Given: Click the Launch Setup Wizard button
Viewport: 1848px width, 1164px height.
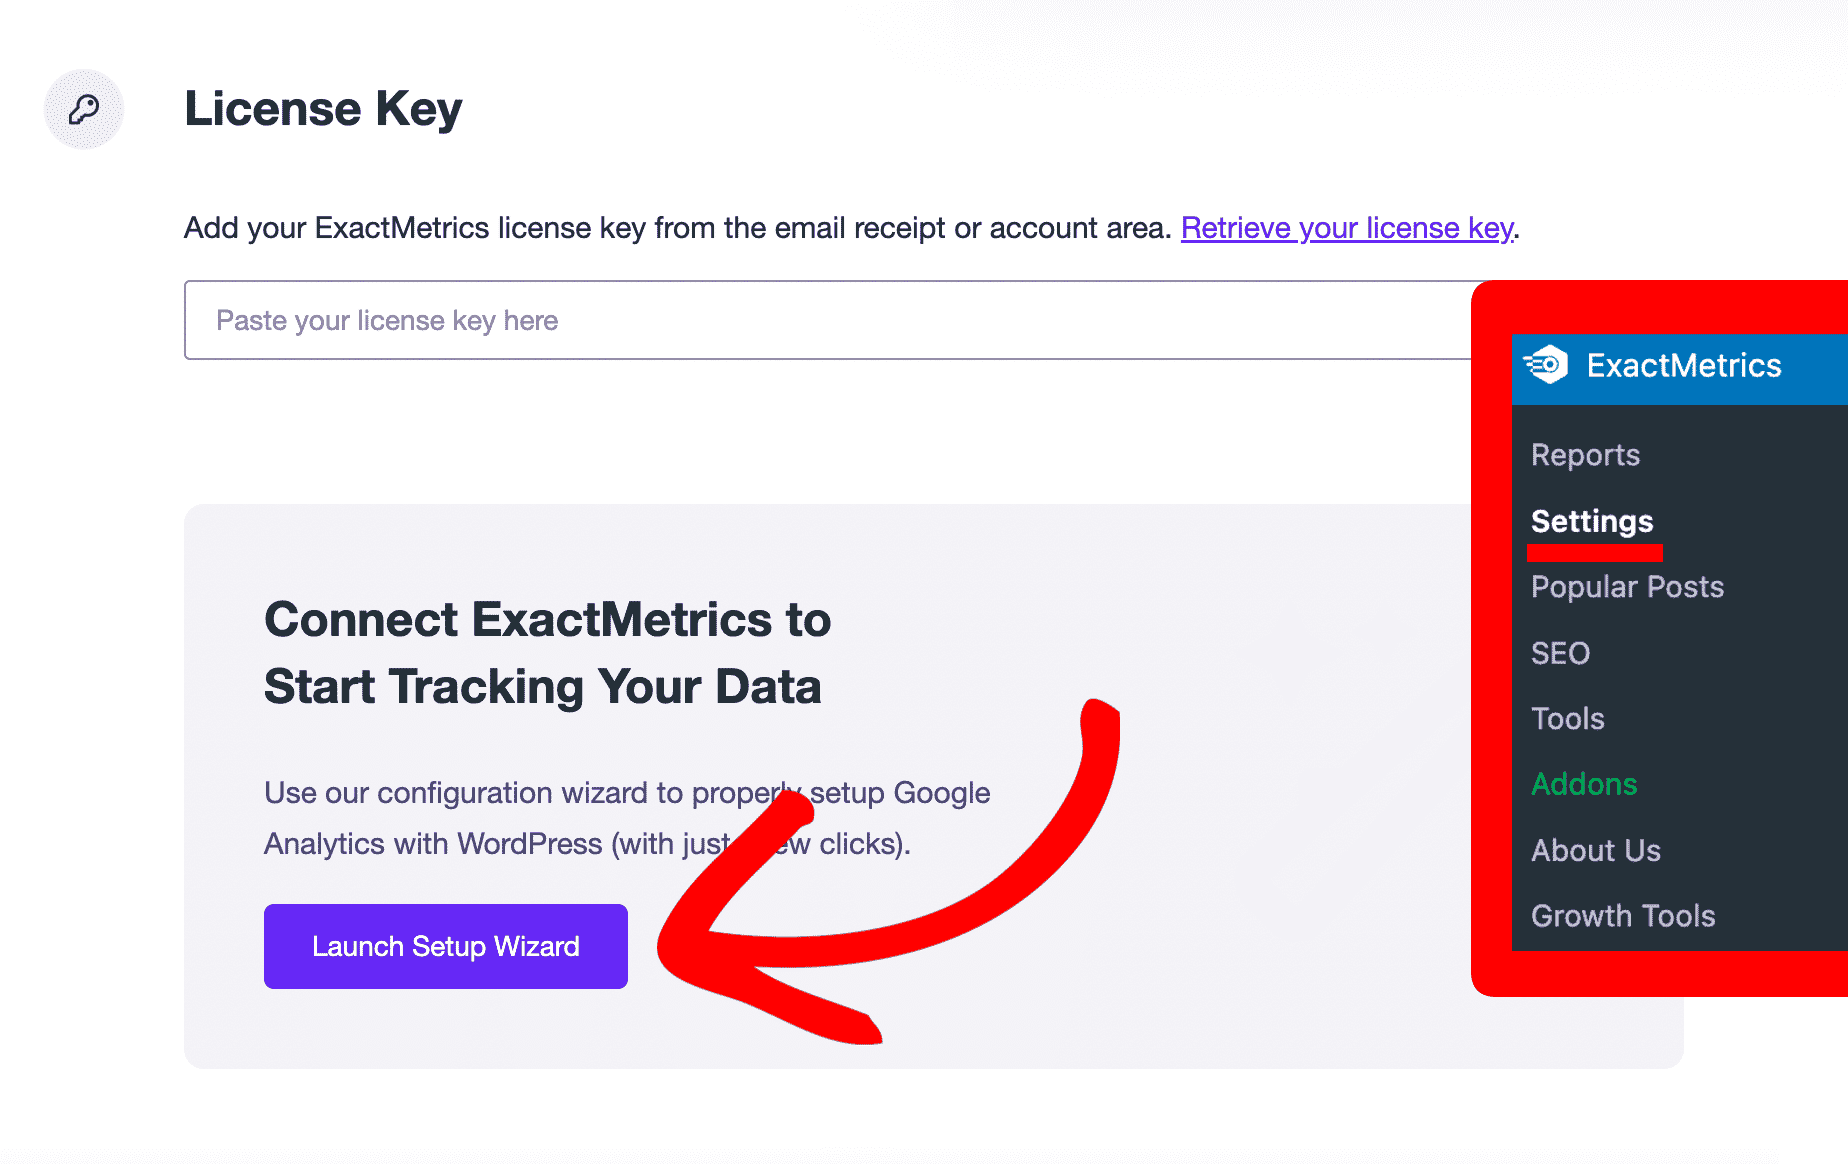Looking at the screenshot, I should click(446, 946).
